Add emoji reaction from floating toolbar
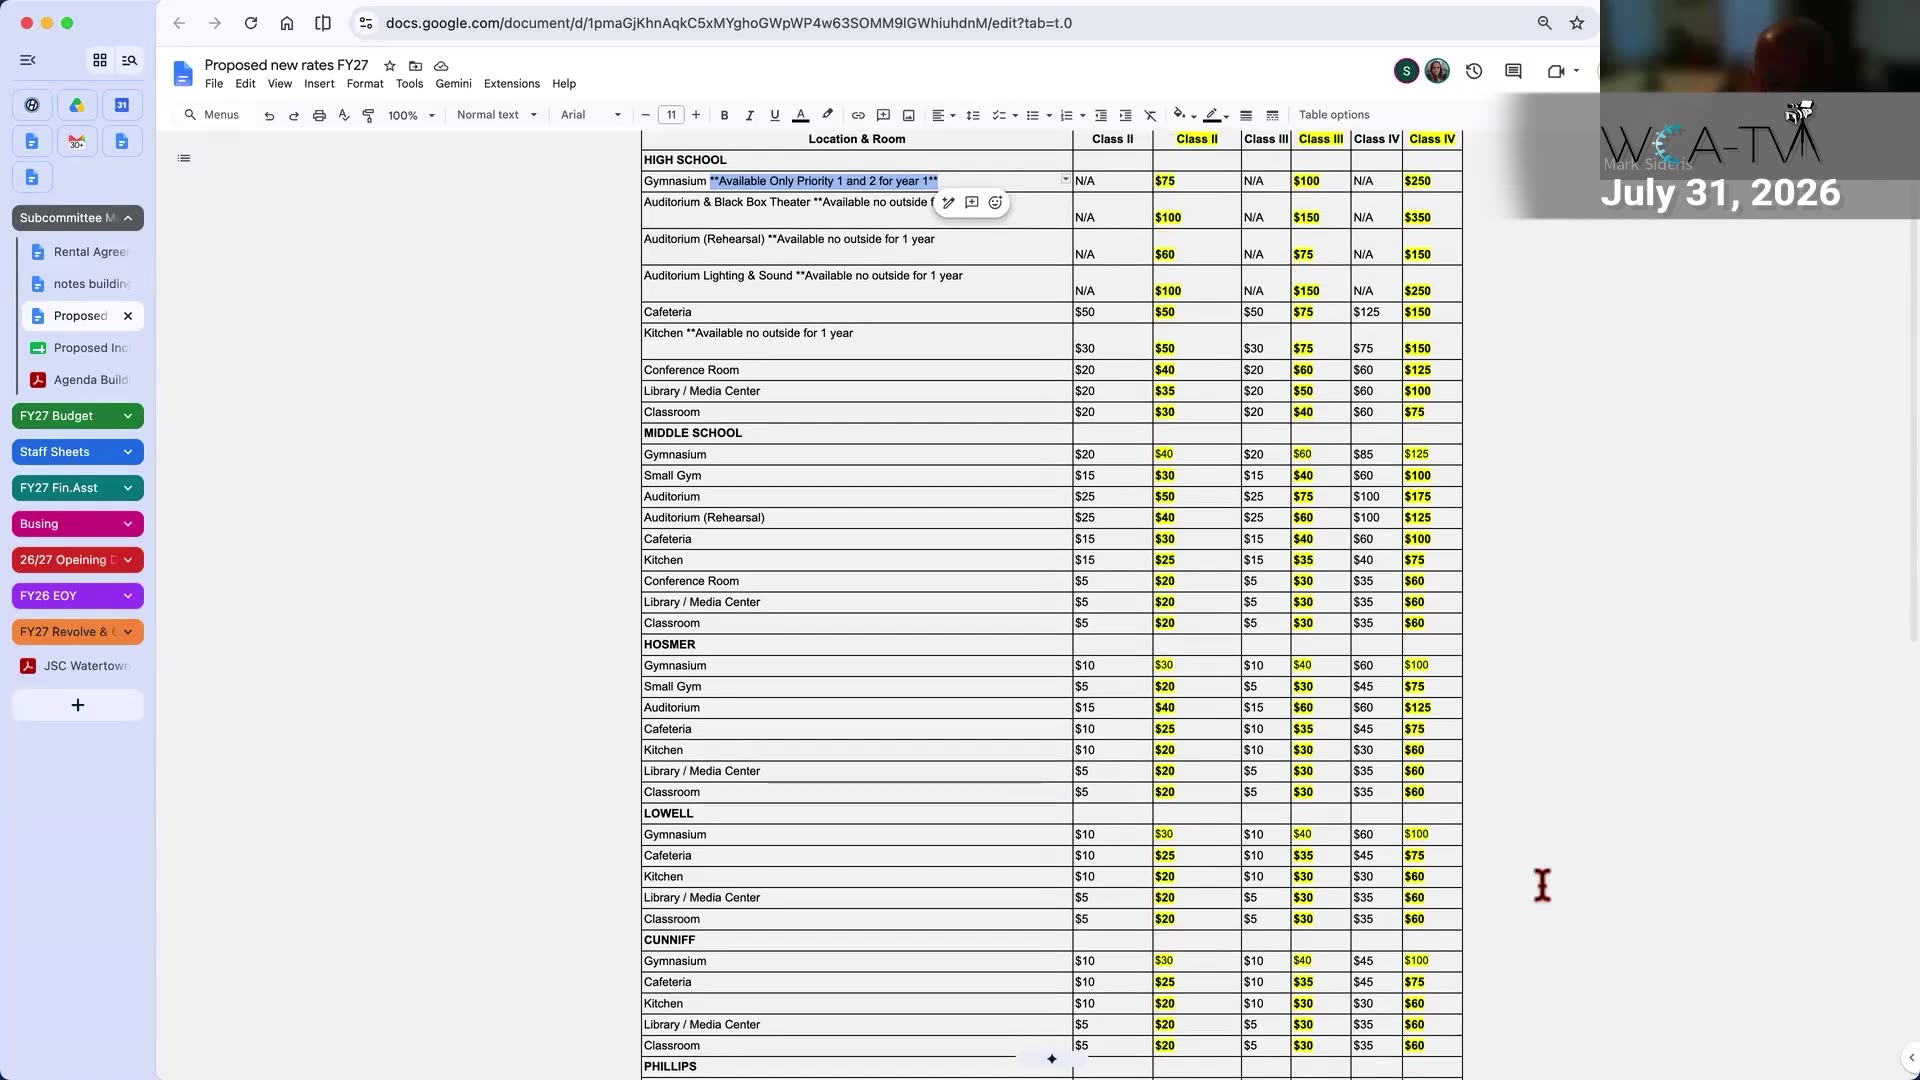1920x1080 pixels. 995,203
